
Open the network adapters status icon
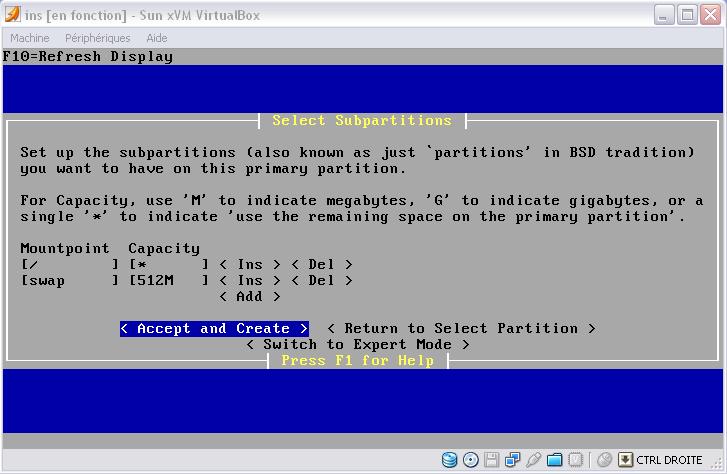512,461
